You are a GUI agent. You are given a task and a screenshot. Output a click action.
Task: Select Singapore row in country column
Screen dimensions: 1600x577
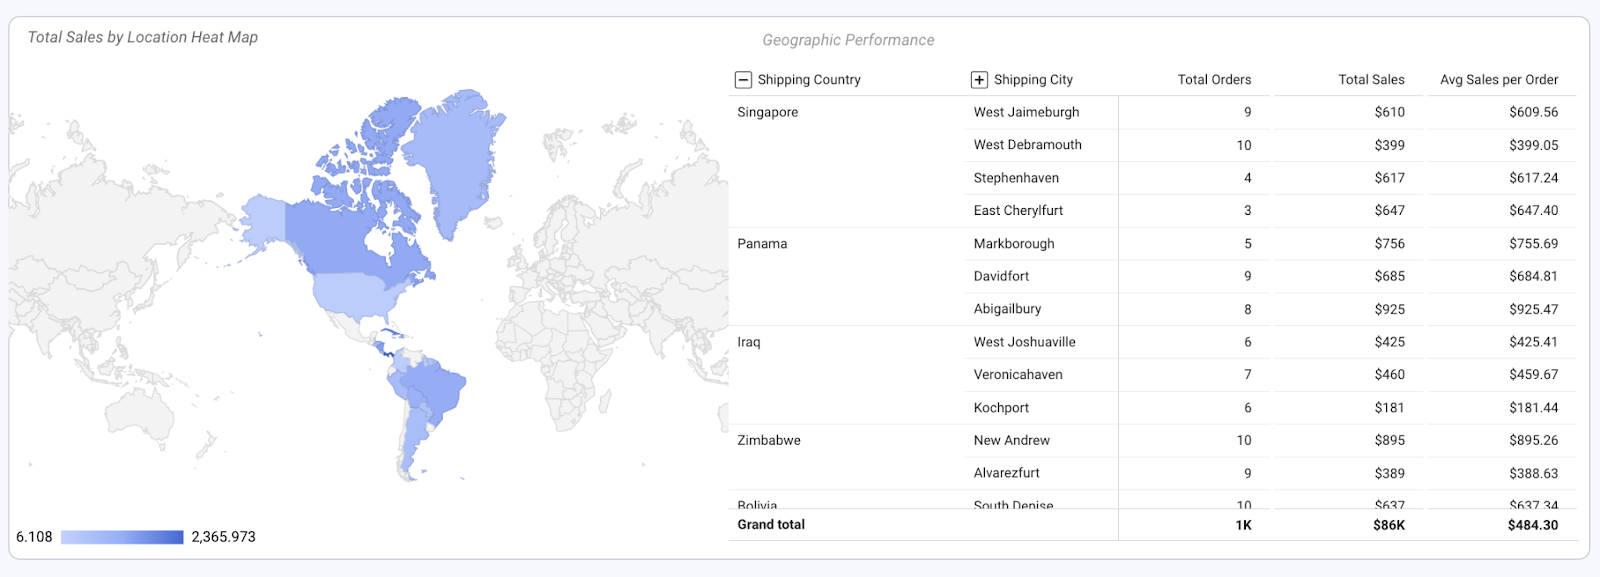[767, 112]
